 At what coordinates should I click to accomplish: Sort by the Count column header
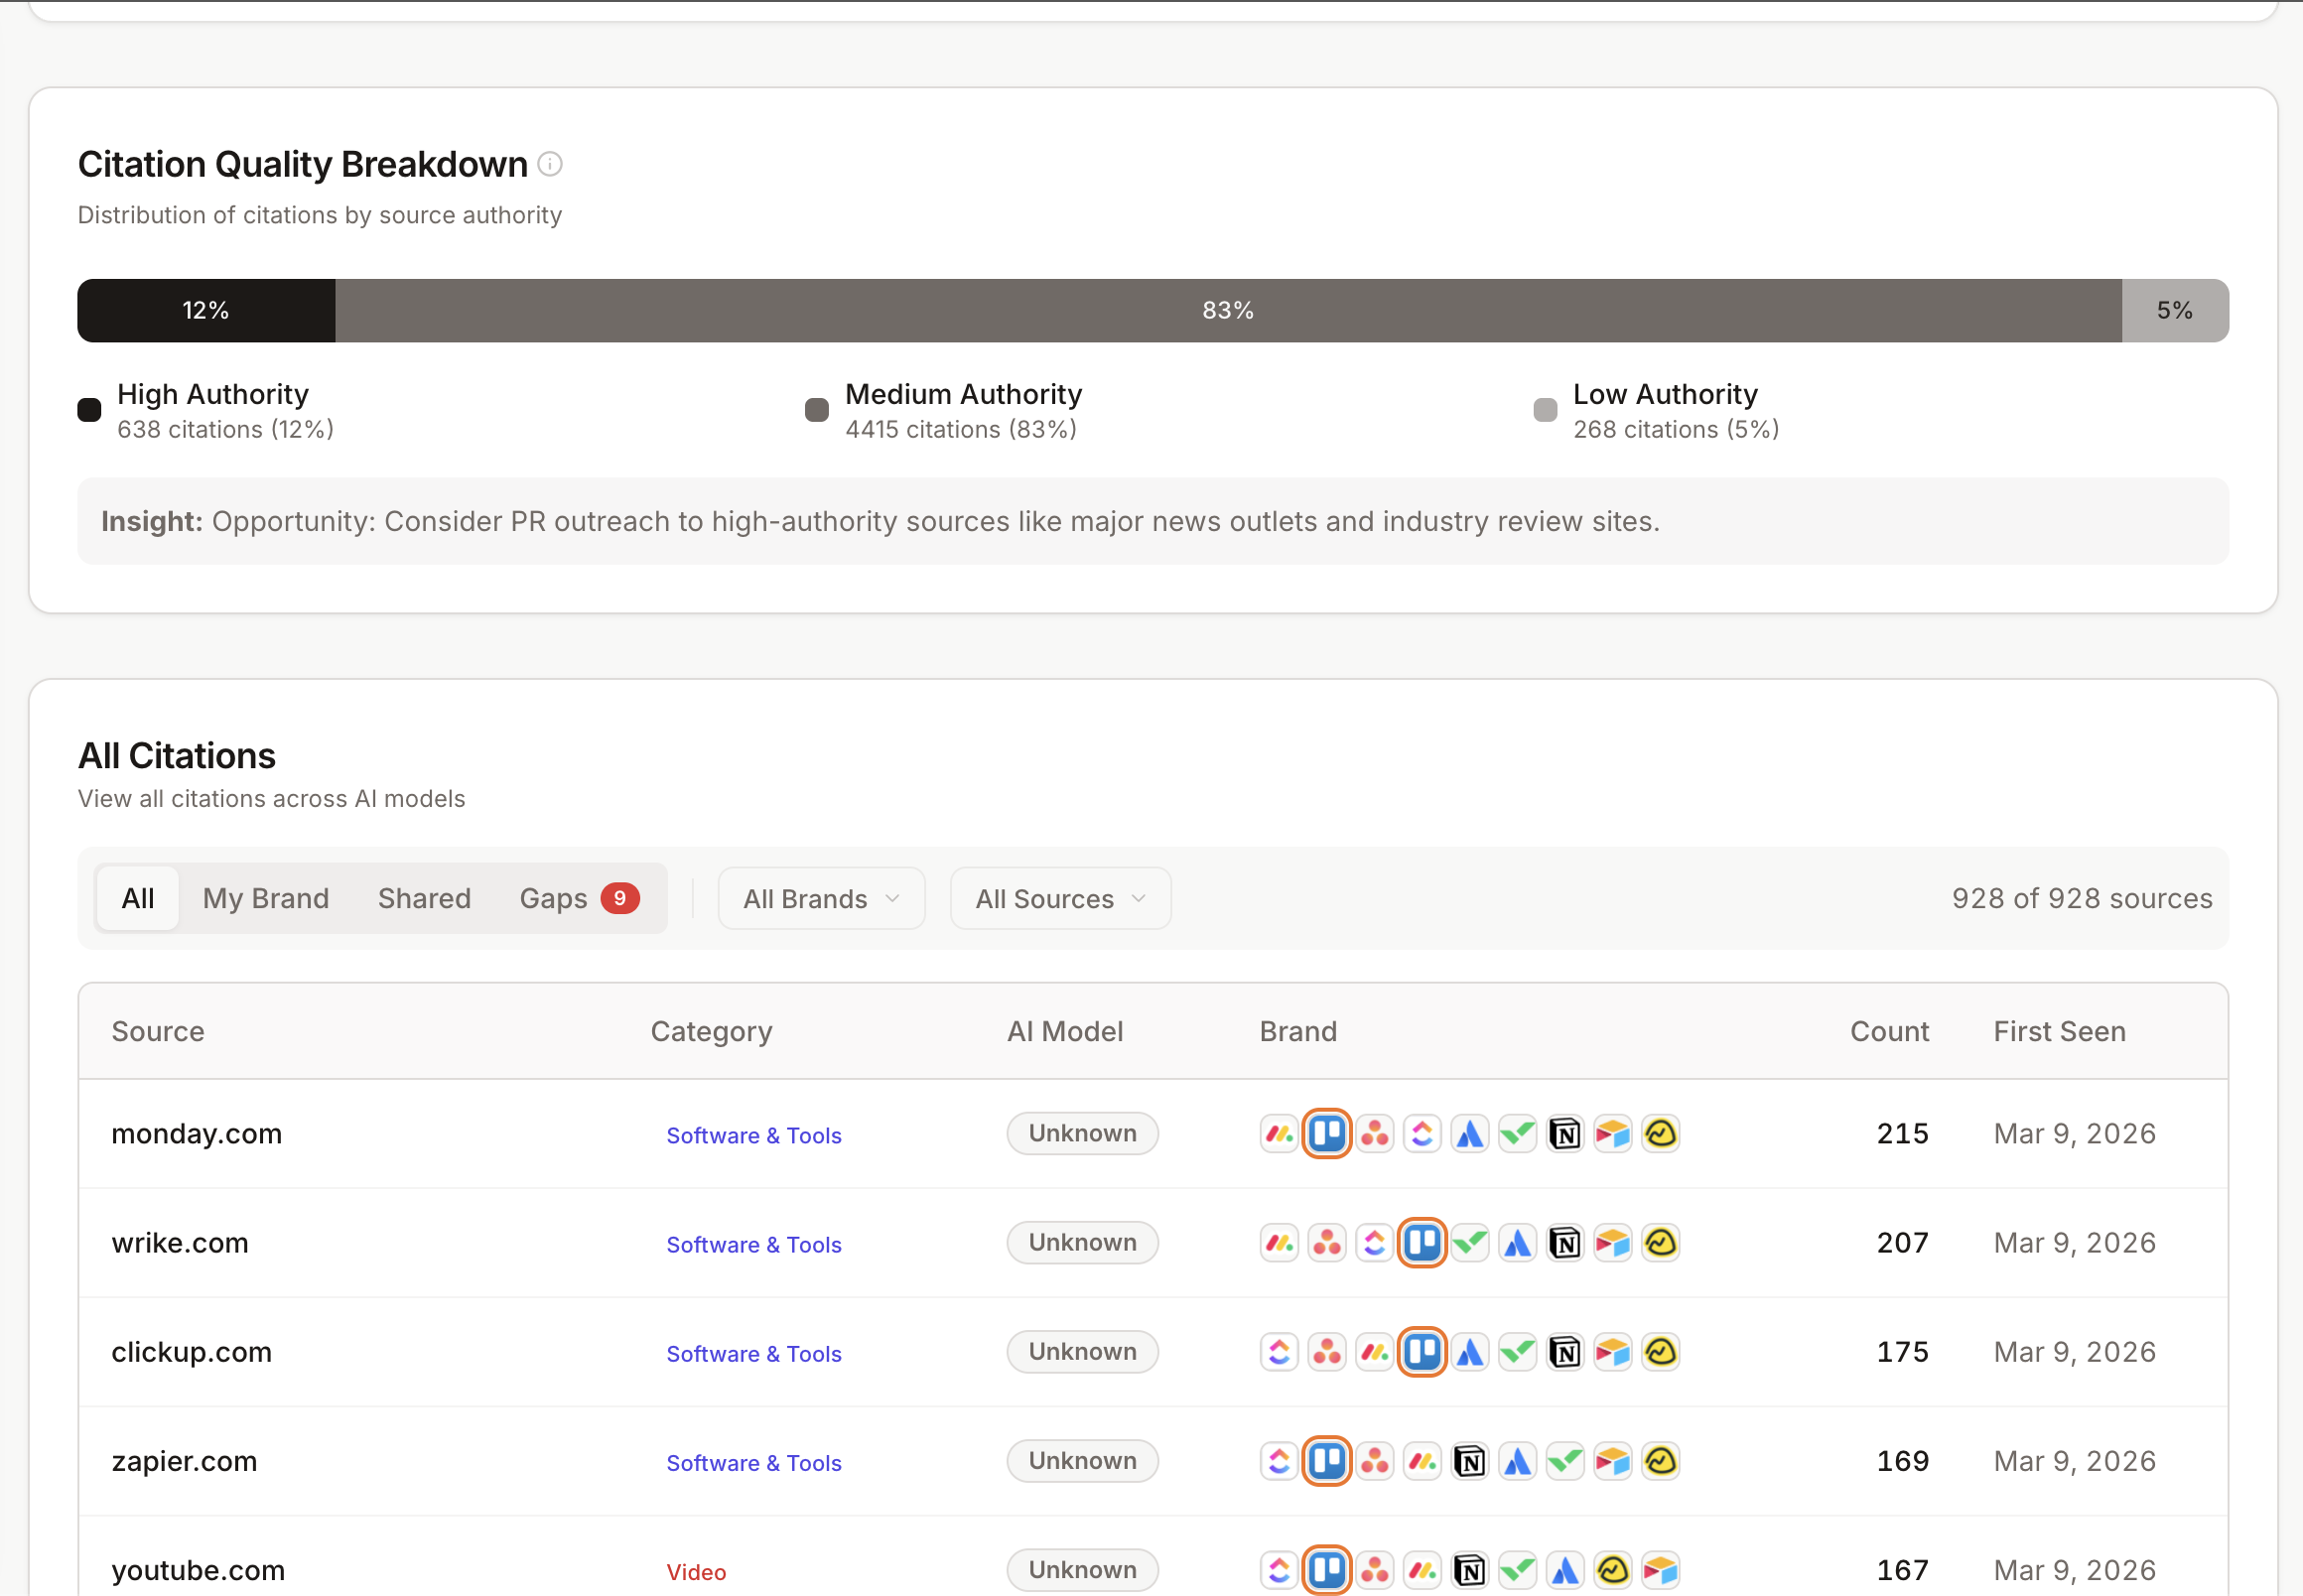pos(1888,1031)
